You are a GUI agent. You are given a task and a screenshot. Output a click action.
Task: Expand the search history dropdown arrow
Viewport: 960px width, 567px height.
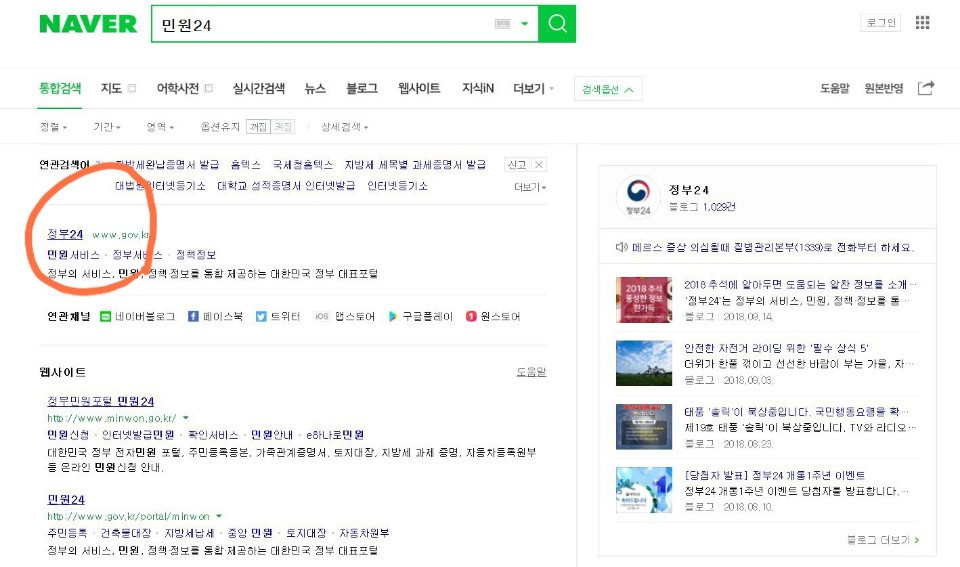[x=525, y=24]
